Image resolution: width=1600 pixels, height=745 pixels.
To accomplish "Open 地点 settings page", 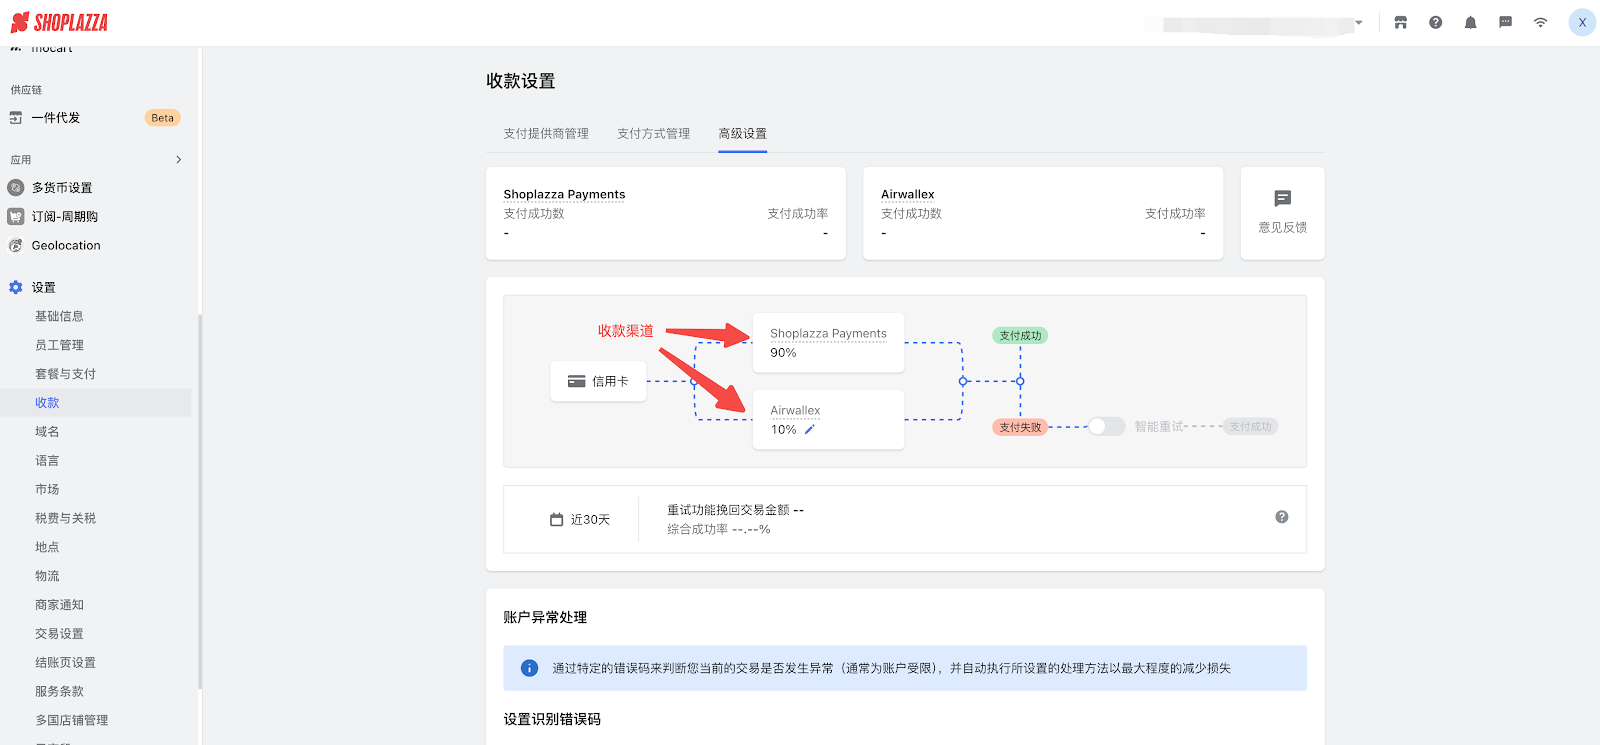I will [47, 547].
